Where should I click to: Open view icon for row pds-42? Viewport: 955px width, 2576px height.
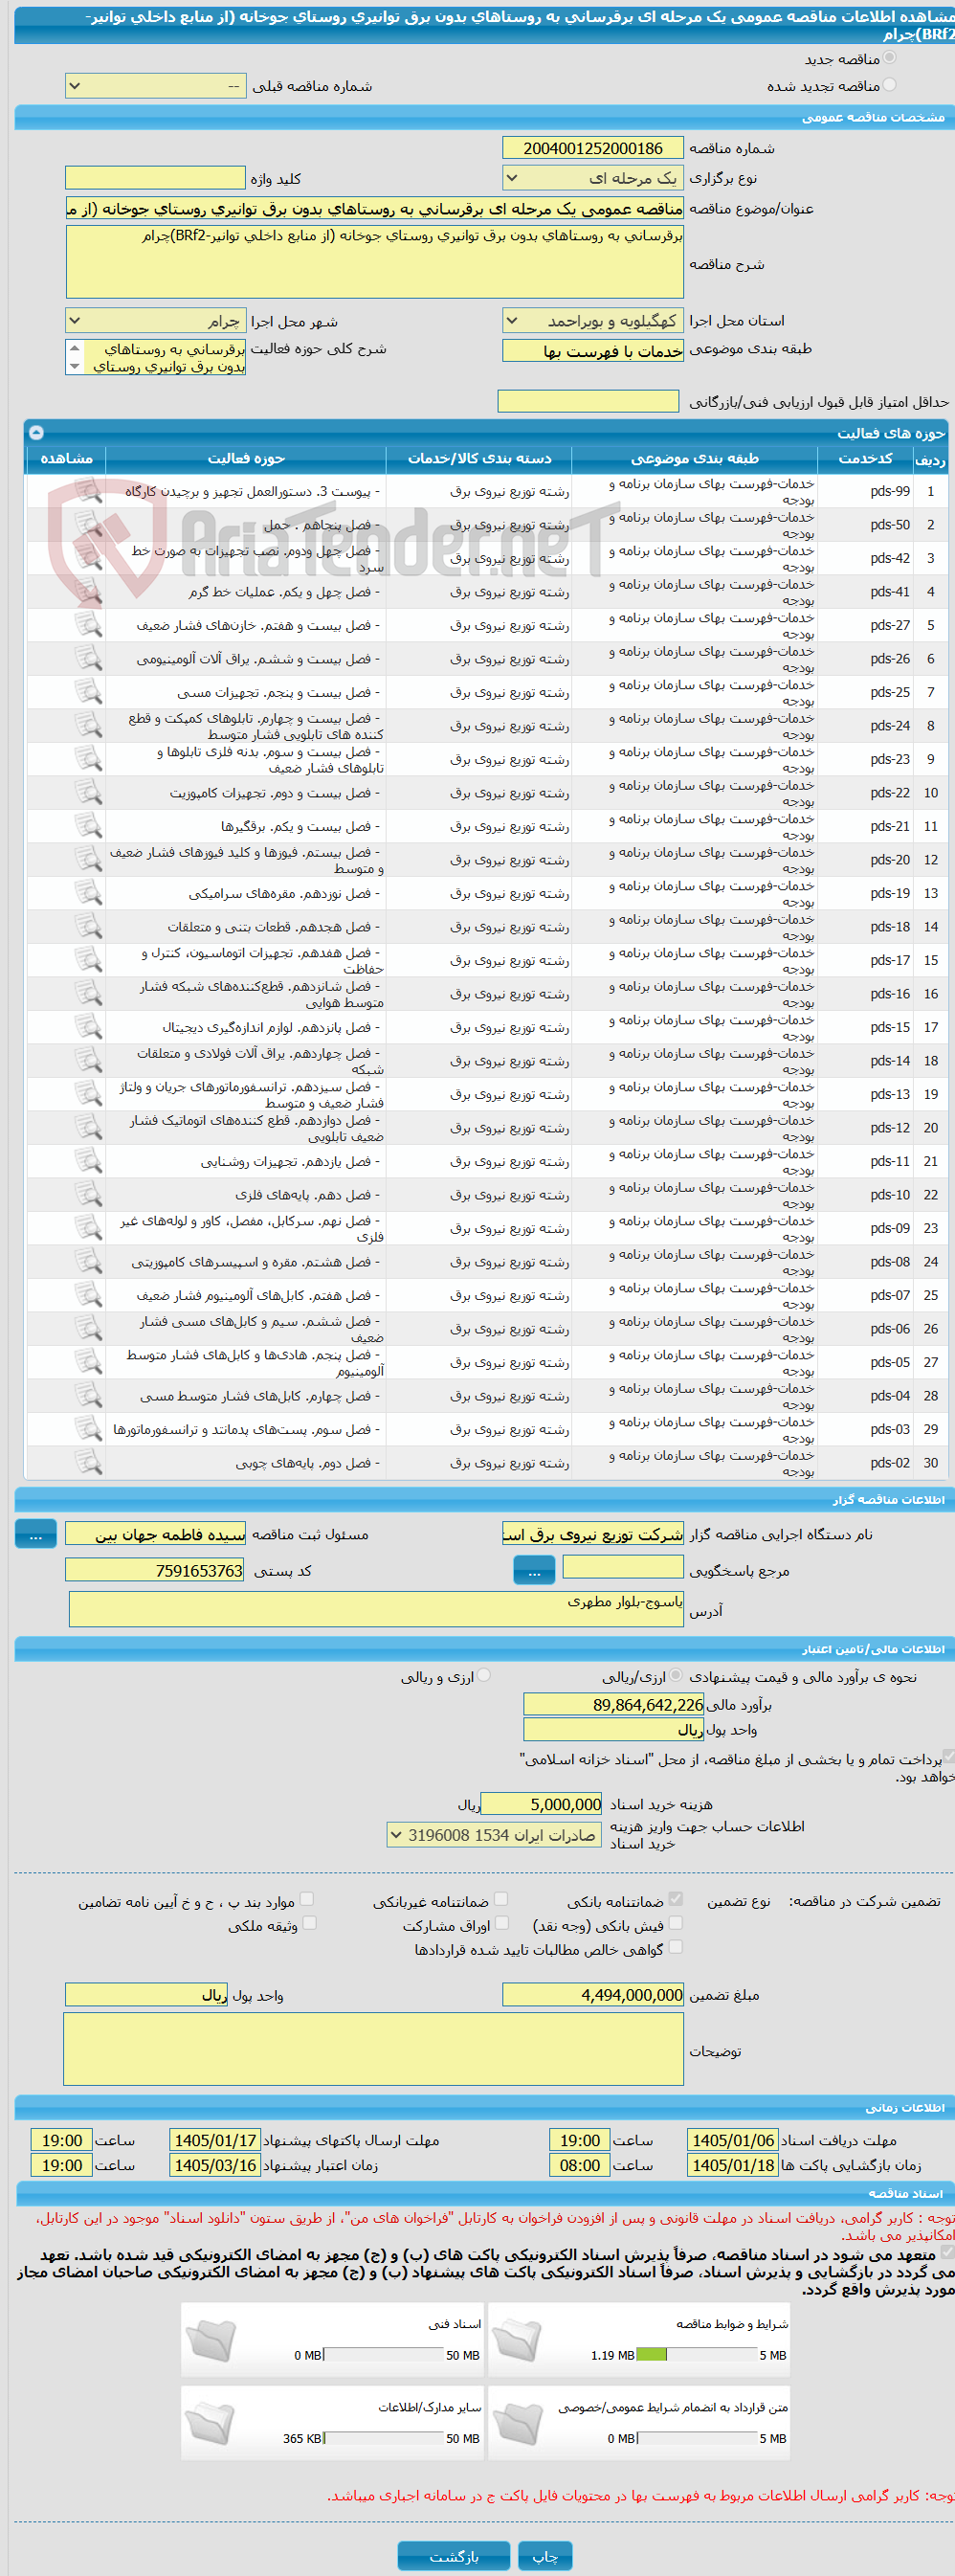(x=88, y=558)
